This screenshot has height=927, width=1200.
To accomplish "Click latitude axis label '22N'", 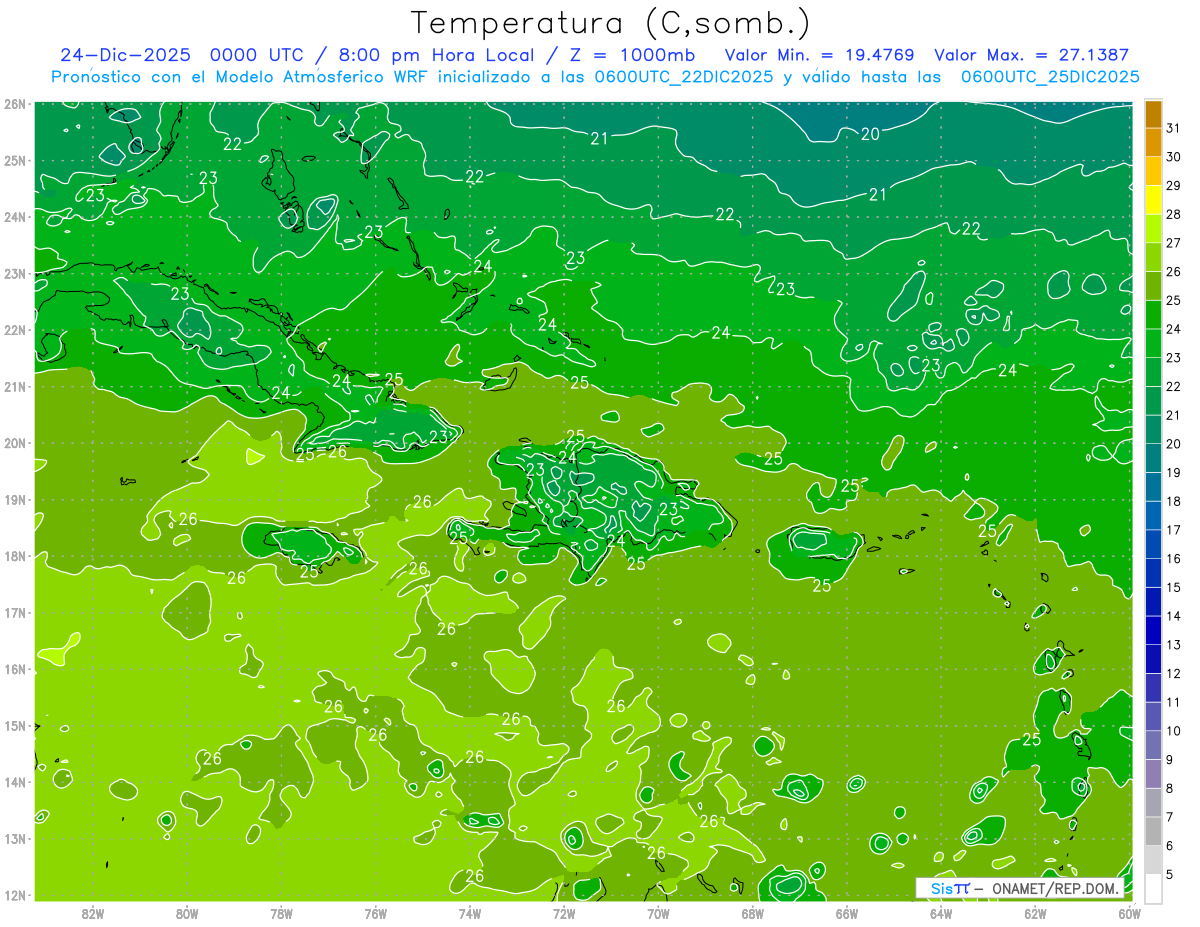I will tap(15, 330).
